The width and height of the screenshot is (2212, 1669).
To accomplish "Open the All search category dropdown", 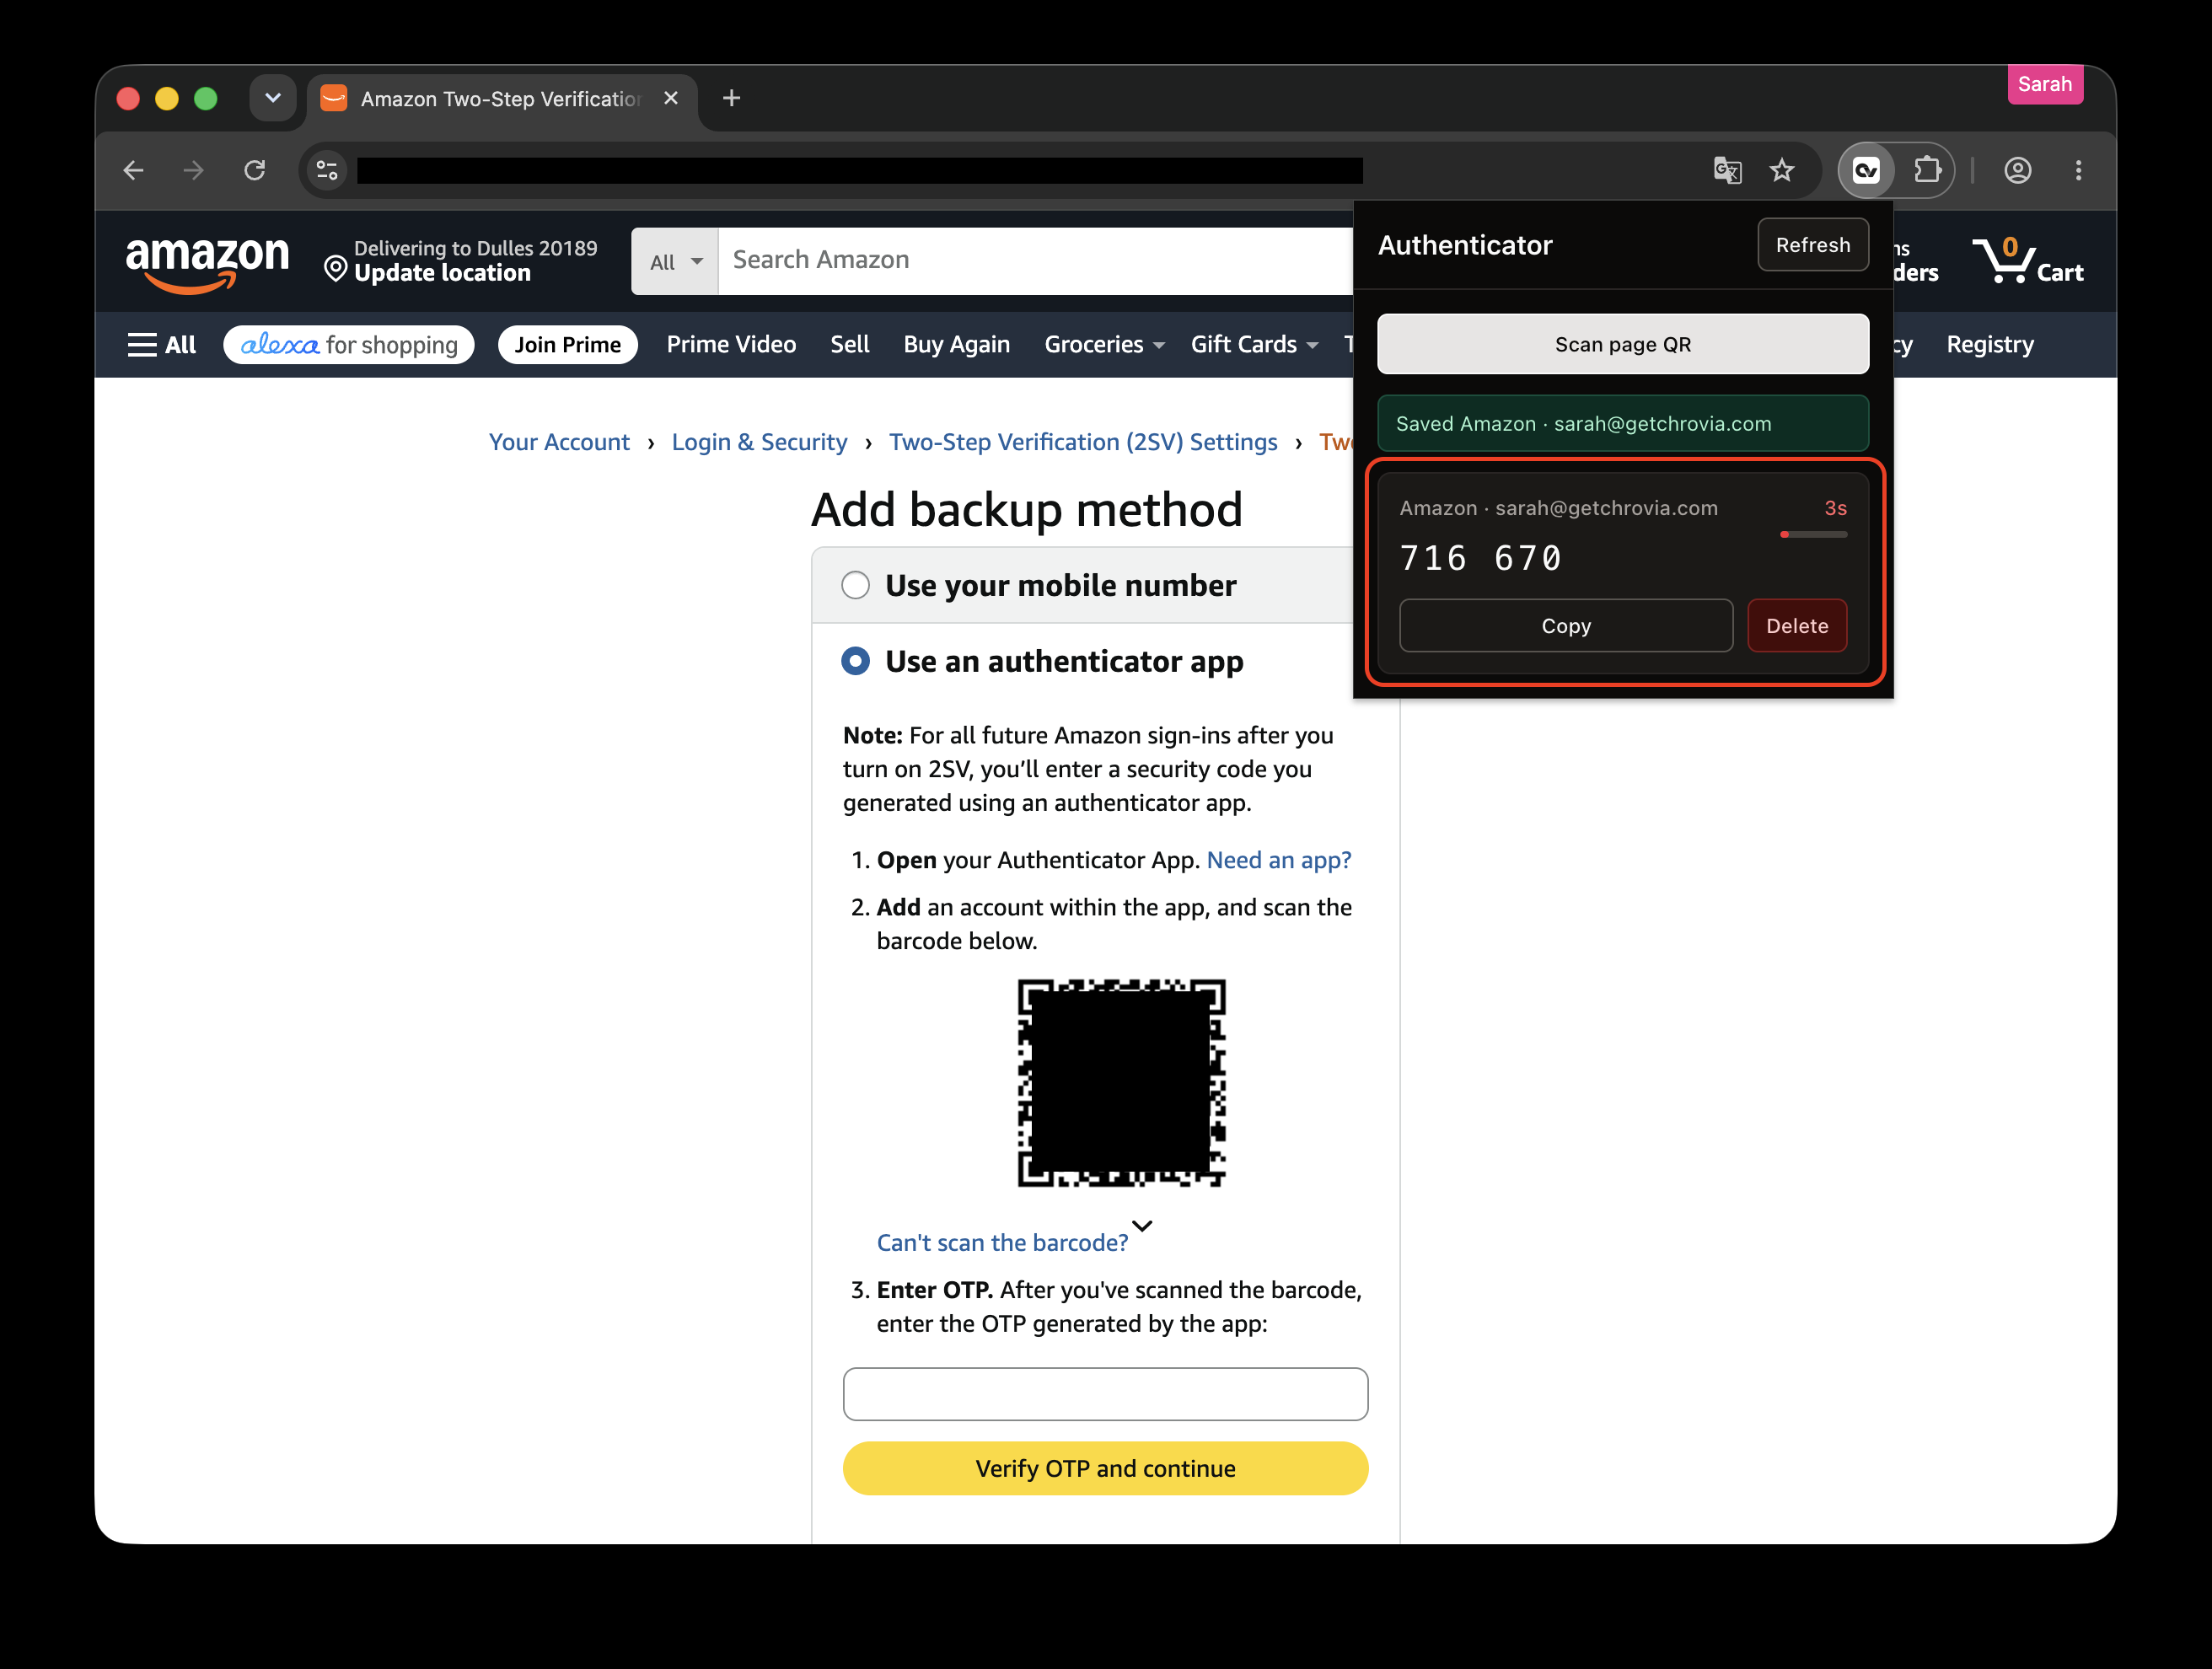I will 675,261.
